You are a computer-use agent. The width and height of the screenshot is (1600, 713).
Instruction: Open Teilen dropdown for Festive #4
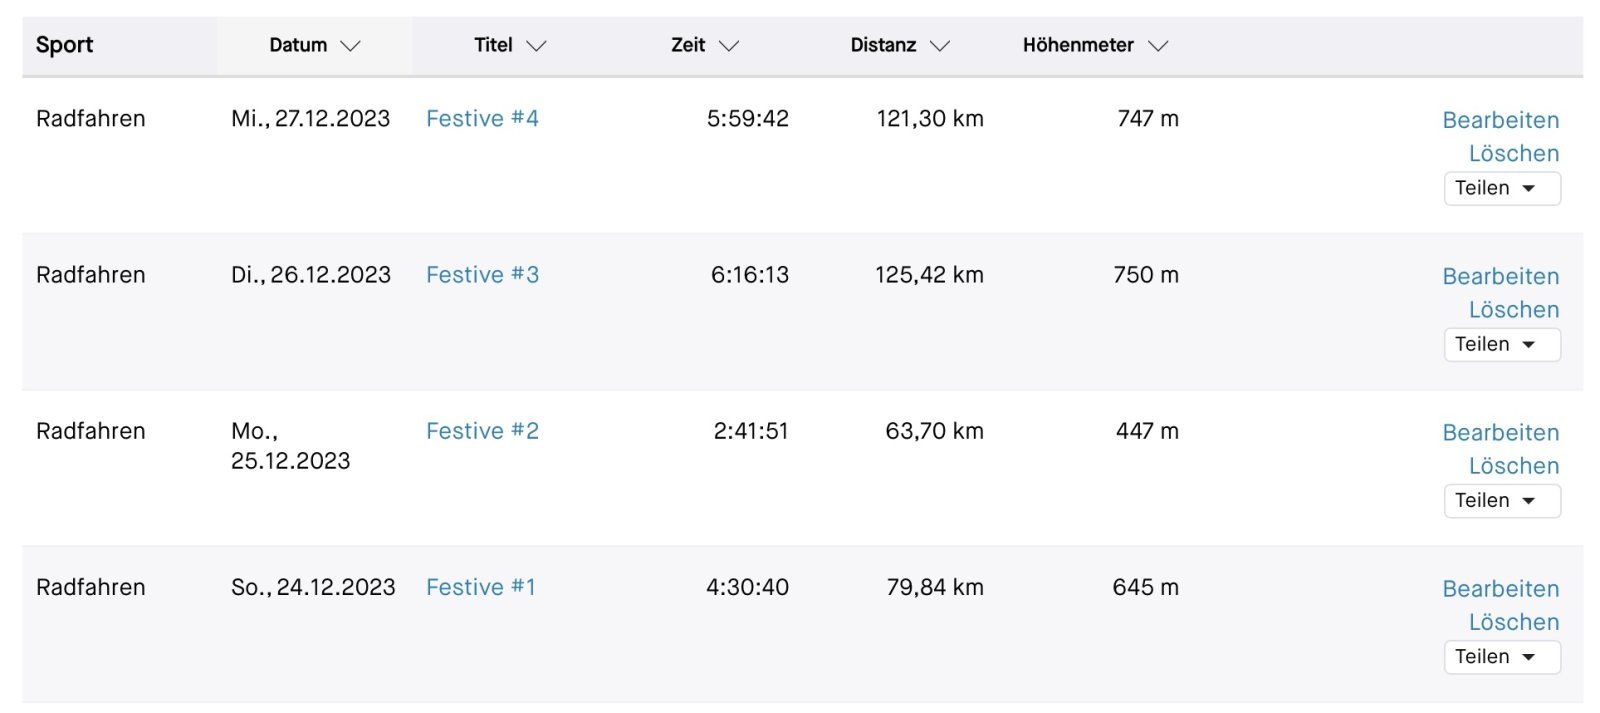pyautogui.click(x=1501, y=188)
